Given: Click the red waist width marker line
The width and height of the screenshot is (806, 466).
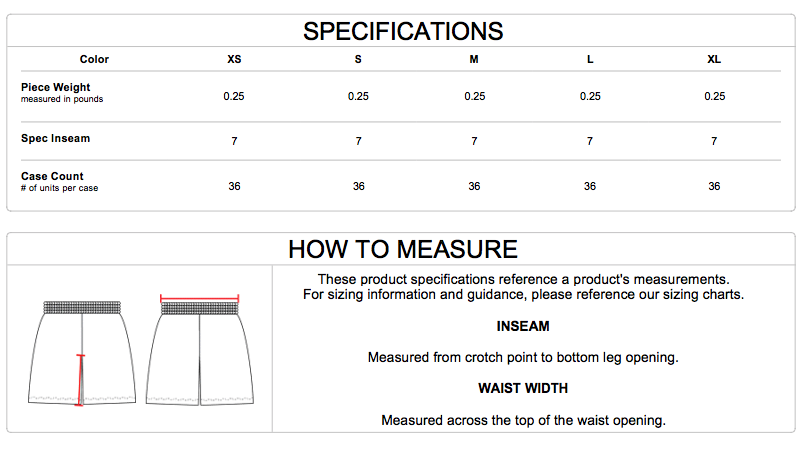Looking at the screenshot, I should click(200, 297).
